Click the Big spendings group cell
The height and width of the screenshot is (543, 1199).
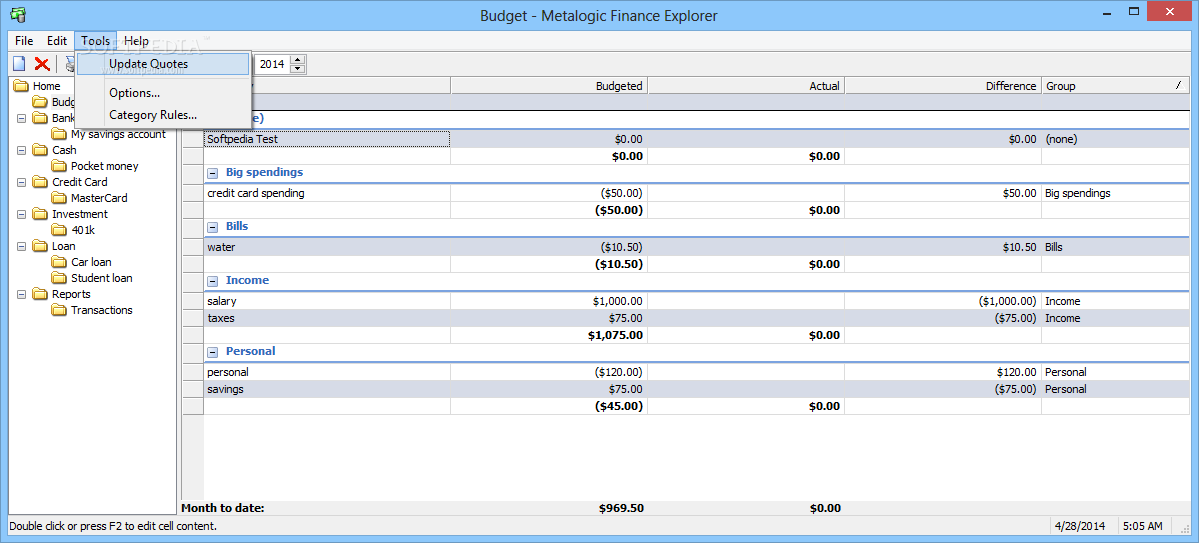[1116, 193]
